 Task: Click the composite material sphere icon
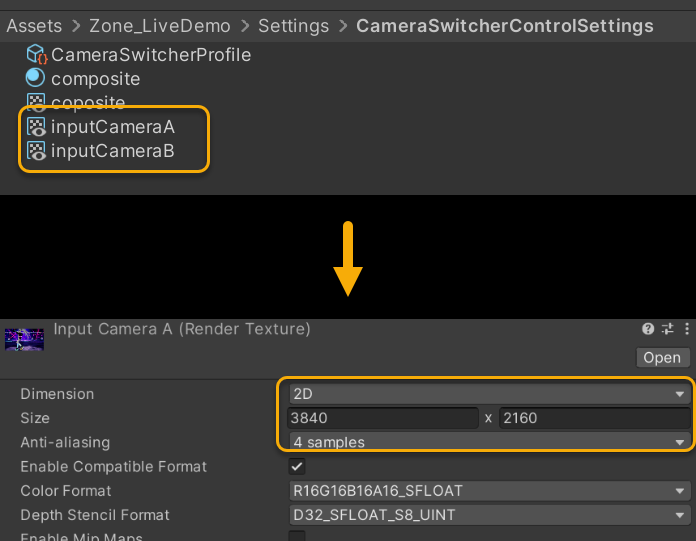click(x=36, y=79)
